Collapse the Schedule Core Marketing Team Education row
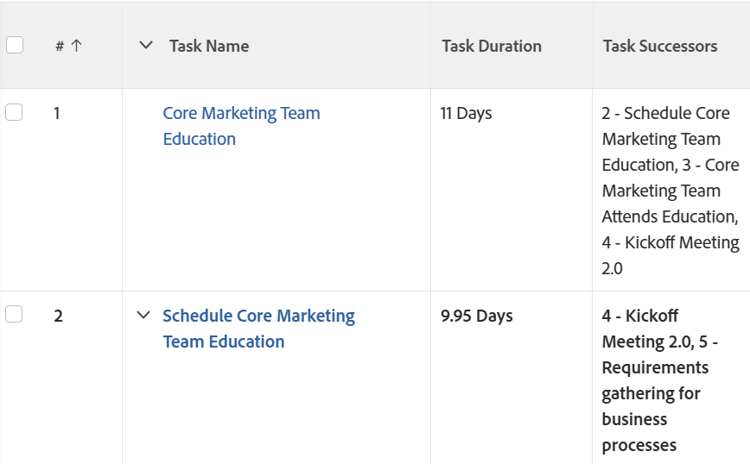The image size is (750, 464). pyautogui.click(x=143, y=316)
